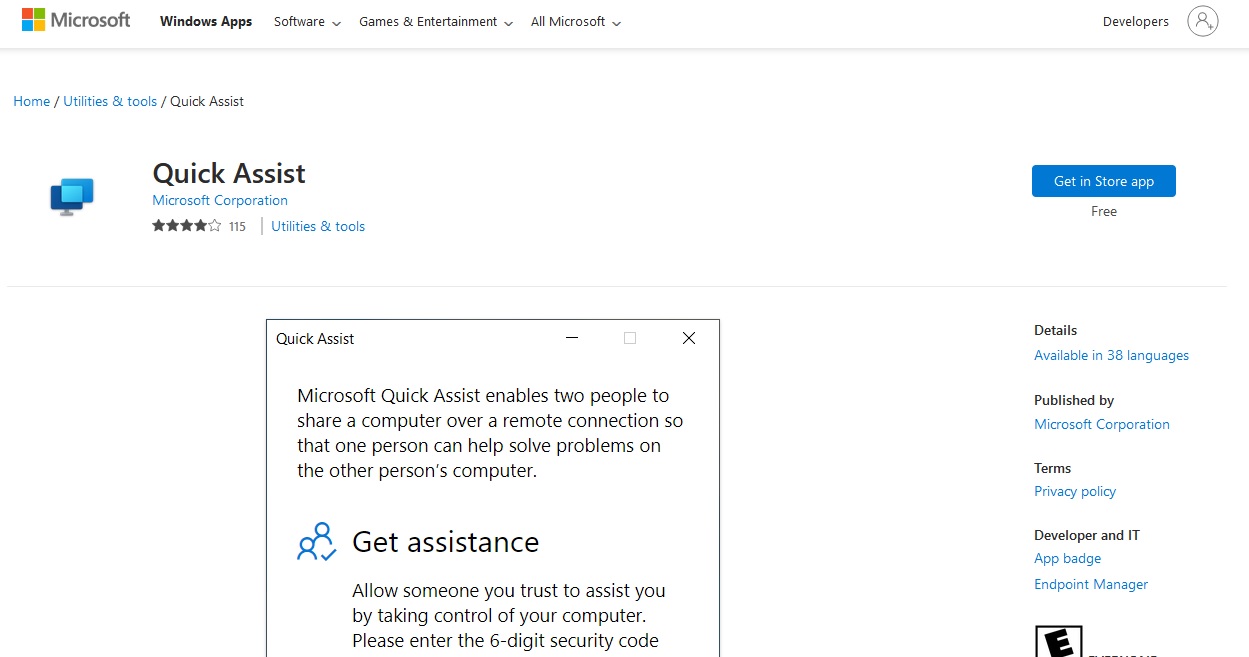Click the Get in Store app button
Screen dimensions: 1249x657
click(1103, 181)
